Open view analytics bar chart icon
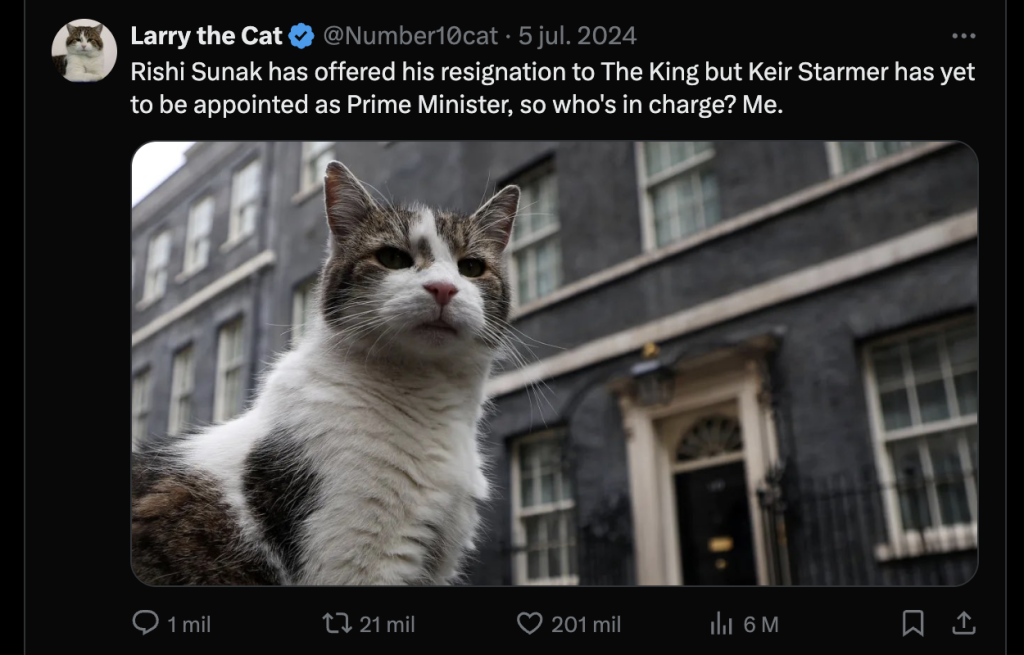Viewport: 1024px width, 655px height. click(721, 624)
